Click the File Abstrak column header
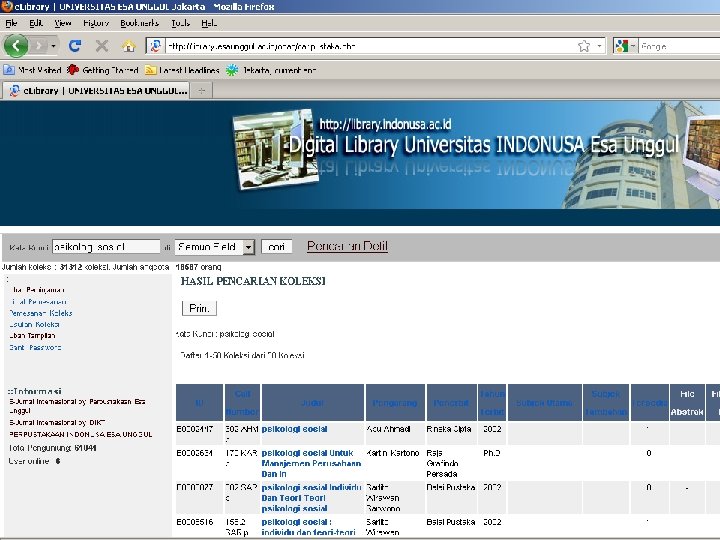This screenshot has height=540, width=720. [687, 403]
